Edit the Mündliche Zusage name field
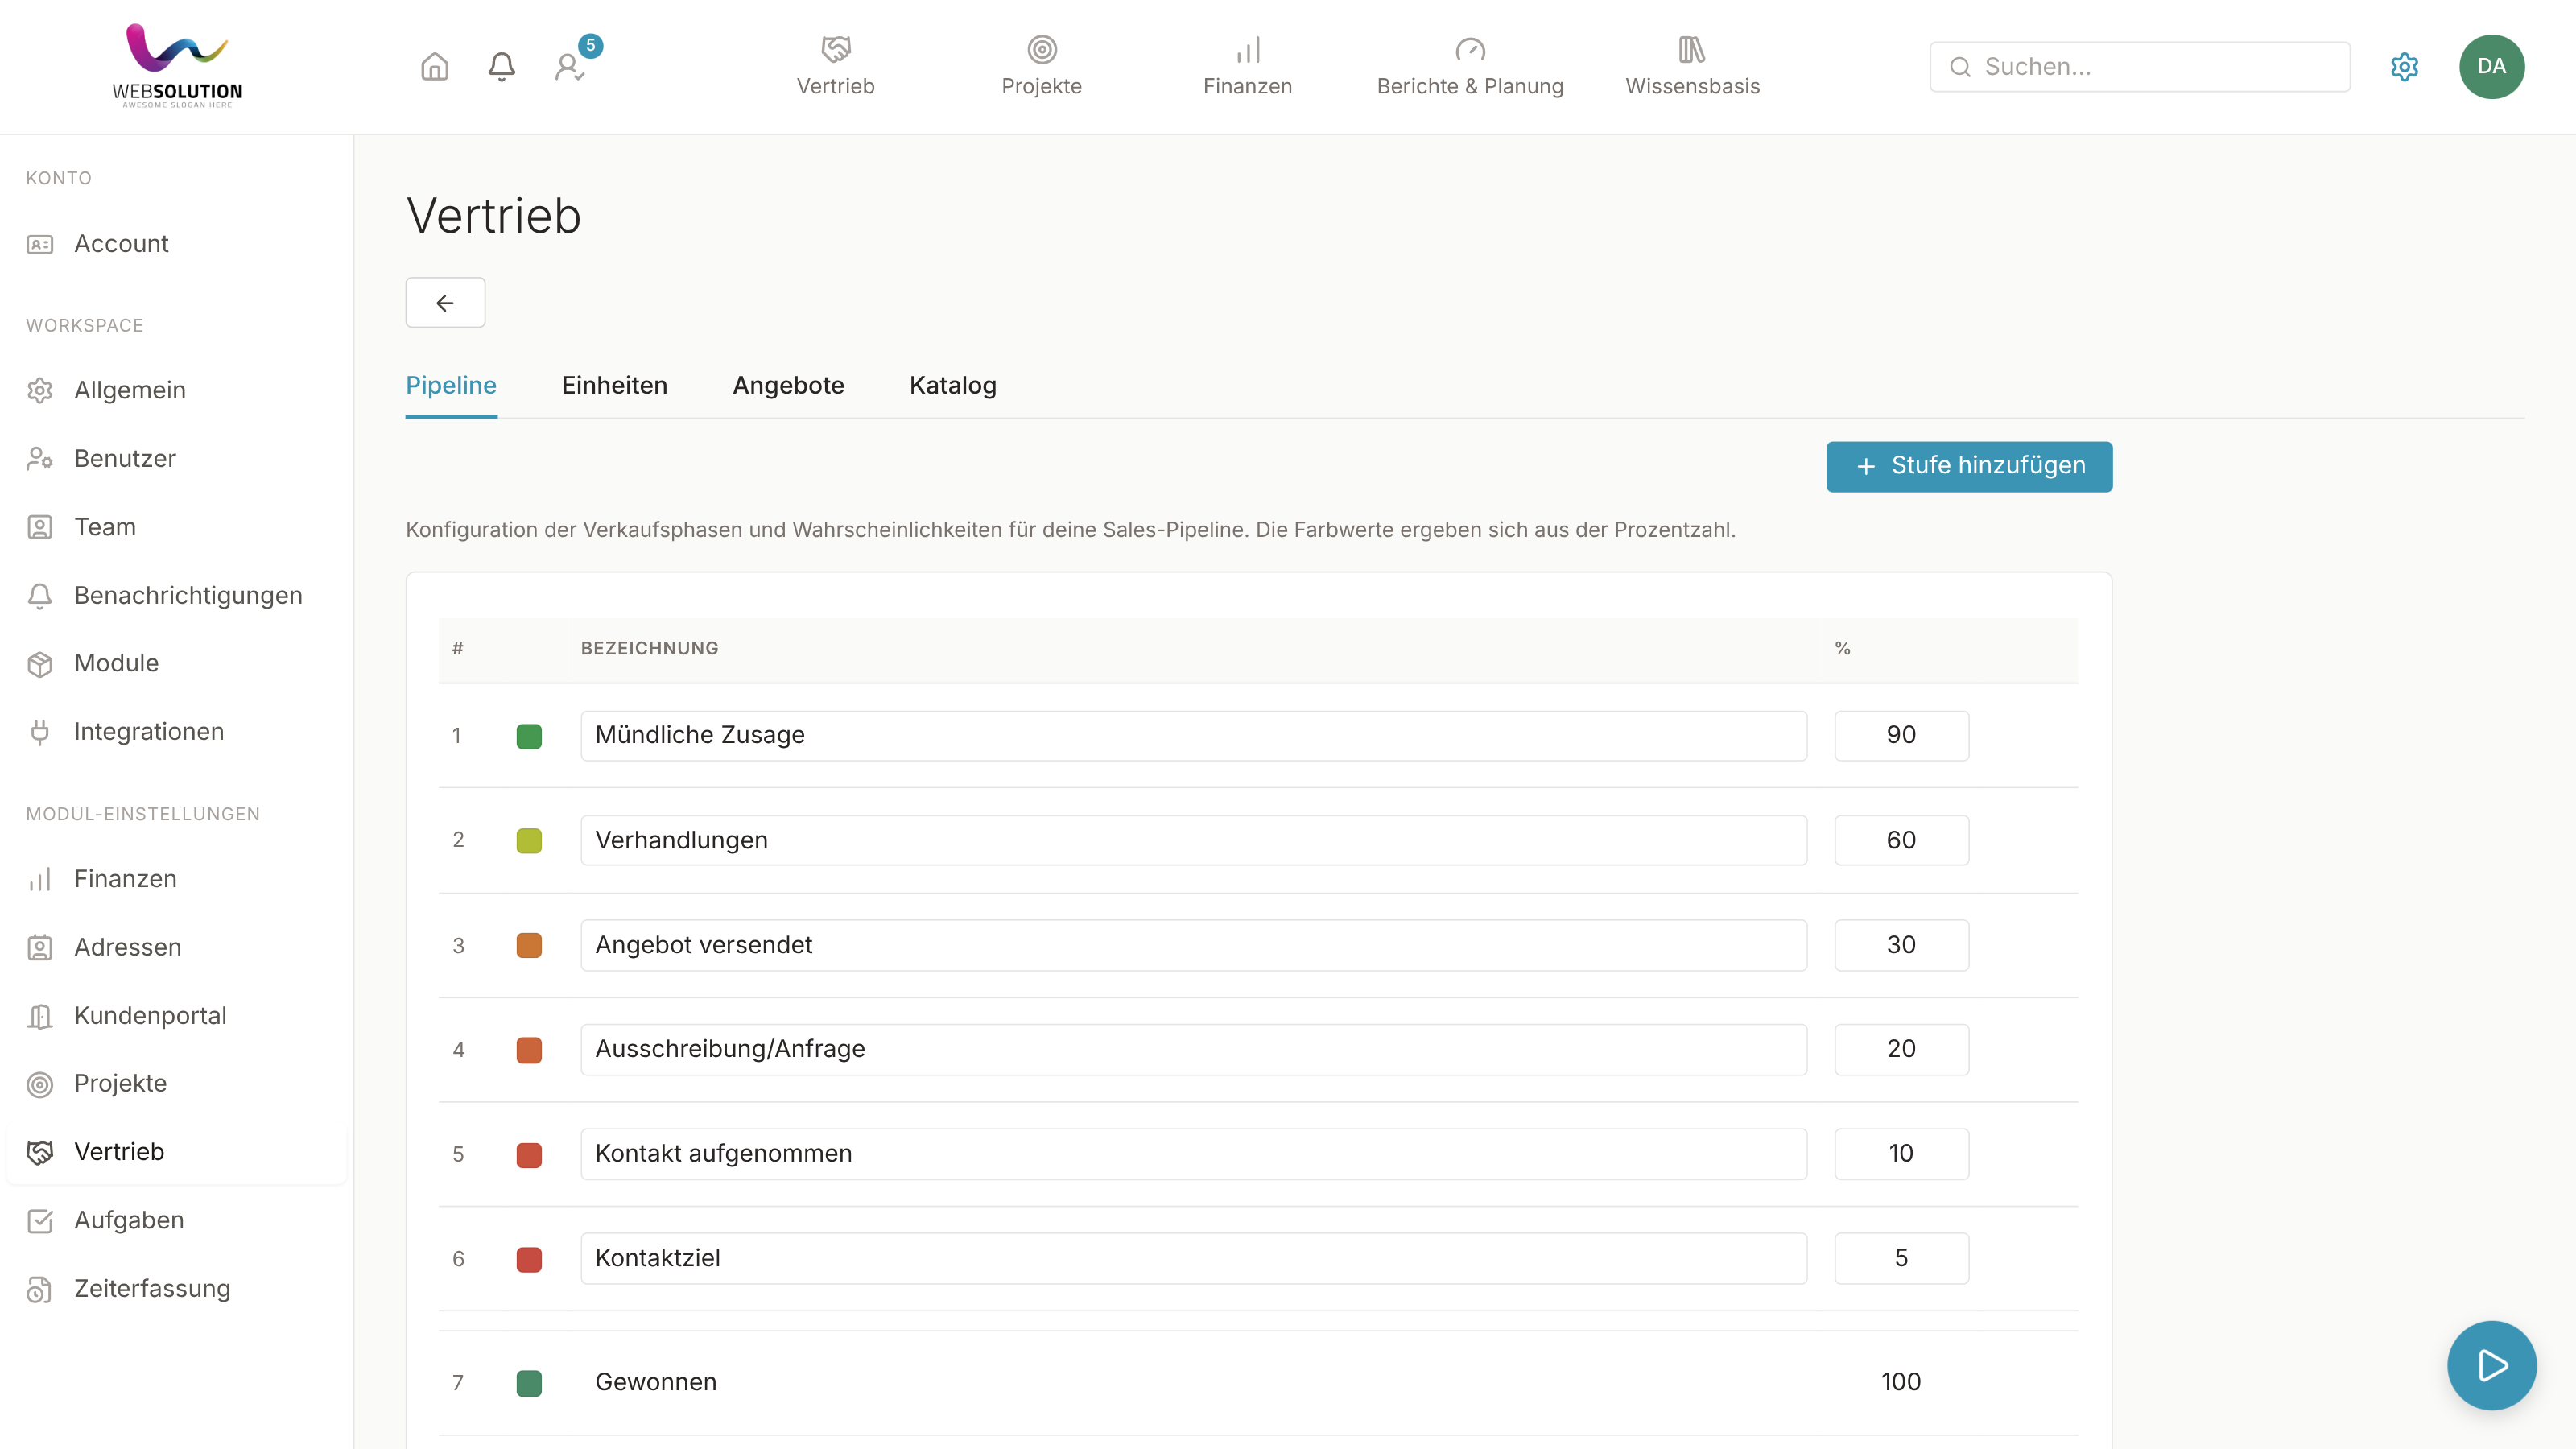The height and width of the screenshot is (1449, 2576). [x=1193, y=735]
